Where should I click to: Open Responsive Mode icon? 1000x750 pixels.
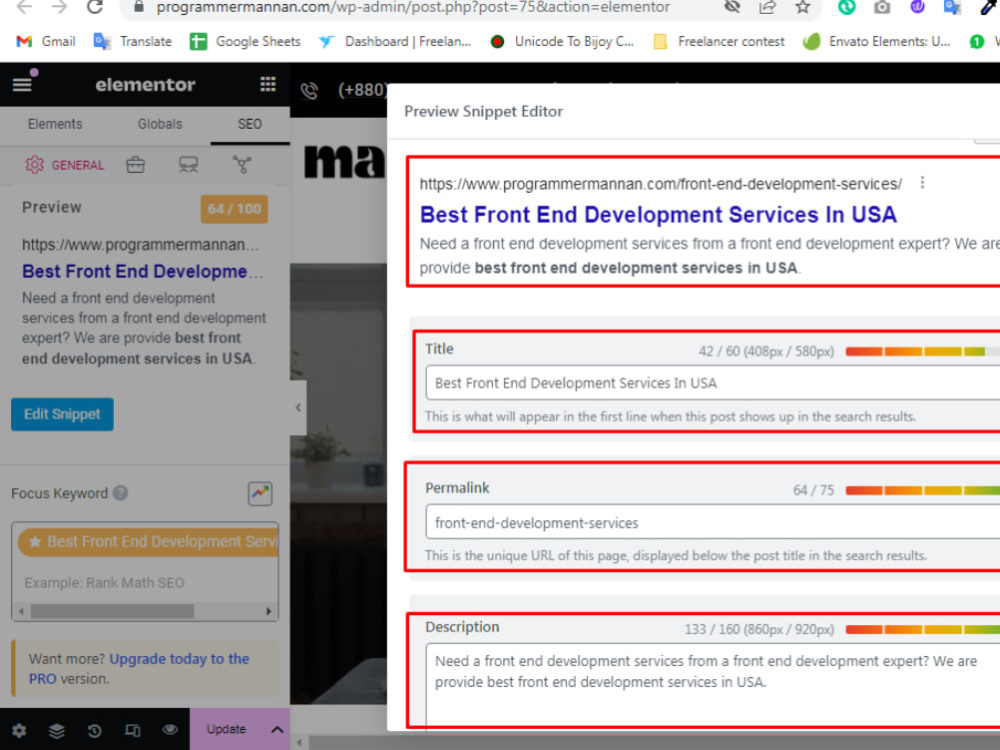point(133,730)
